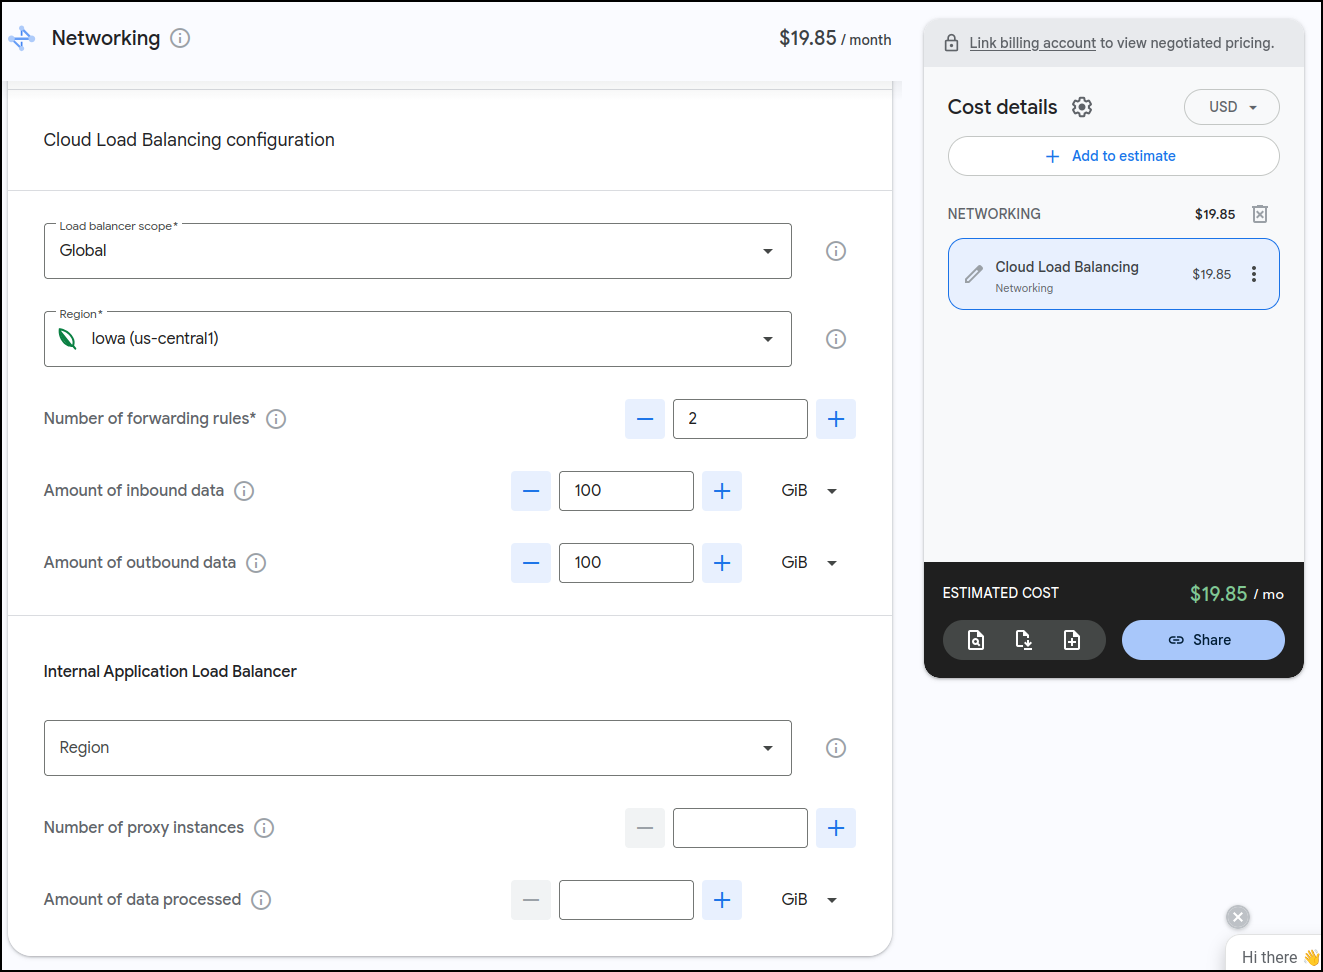
Task: Open the Load balancer scope dropdown
Action: point(417,251)
